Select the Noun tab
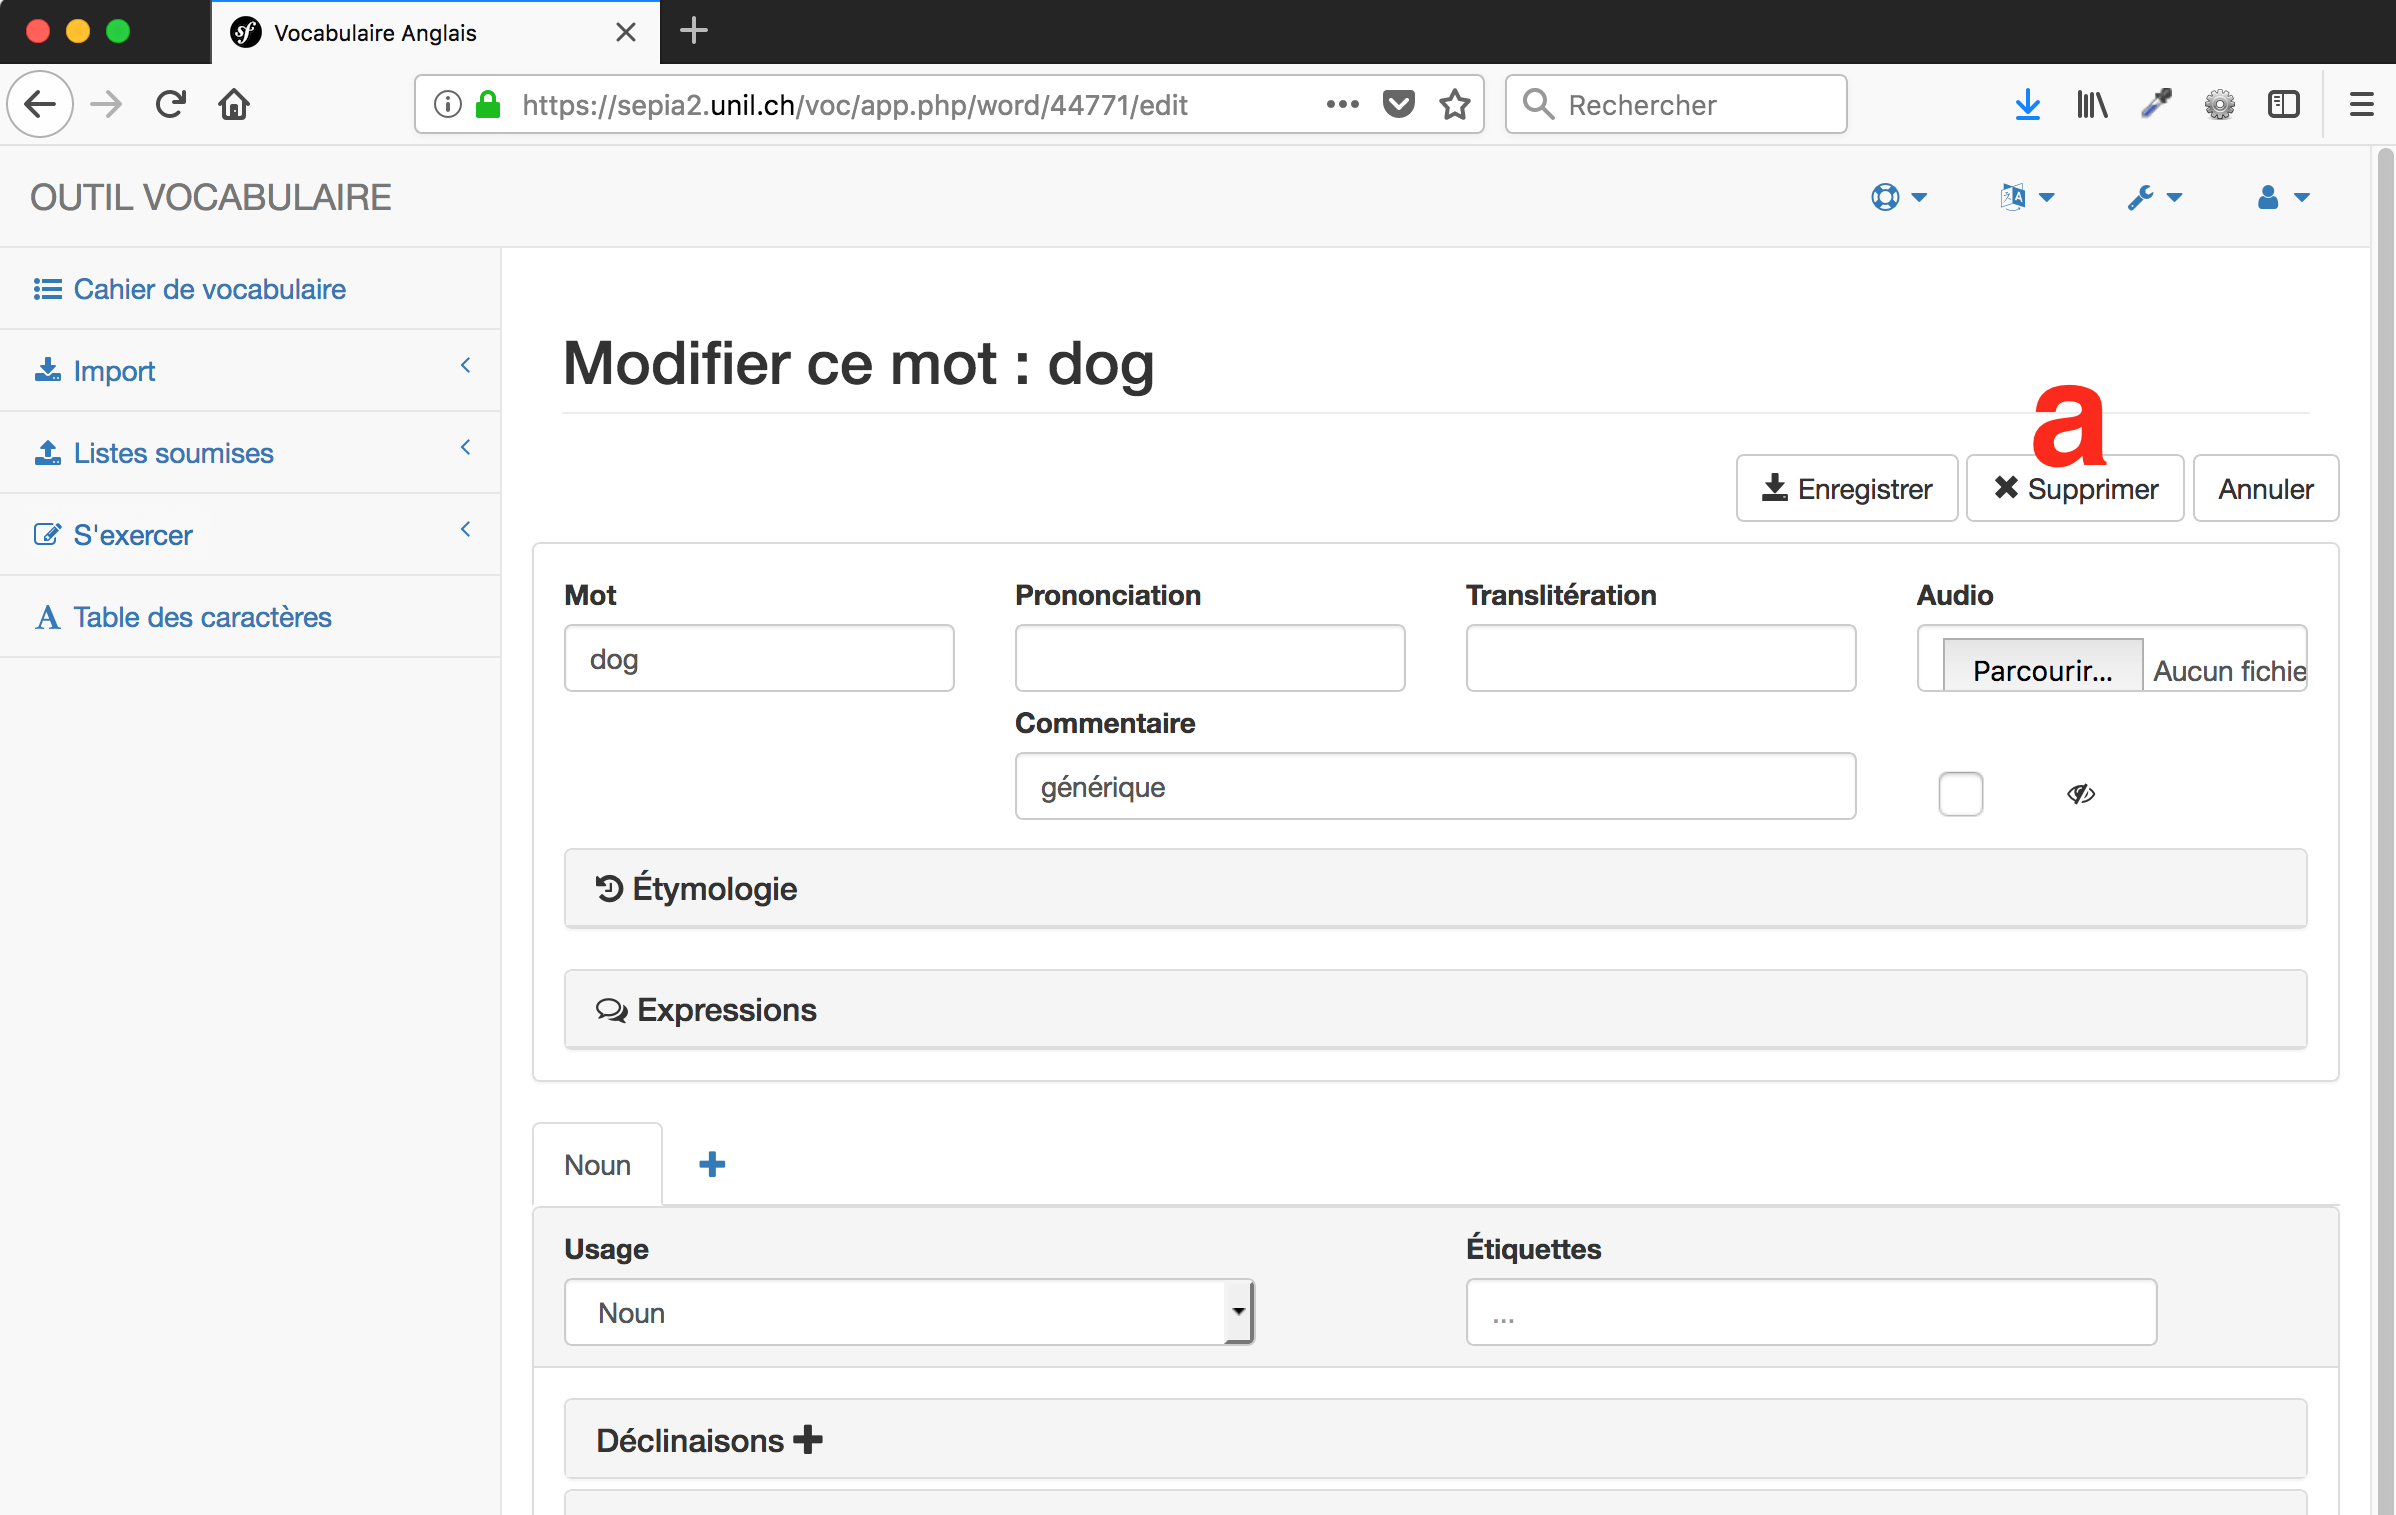 click(597, 1165)
